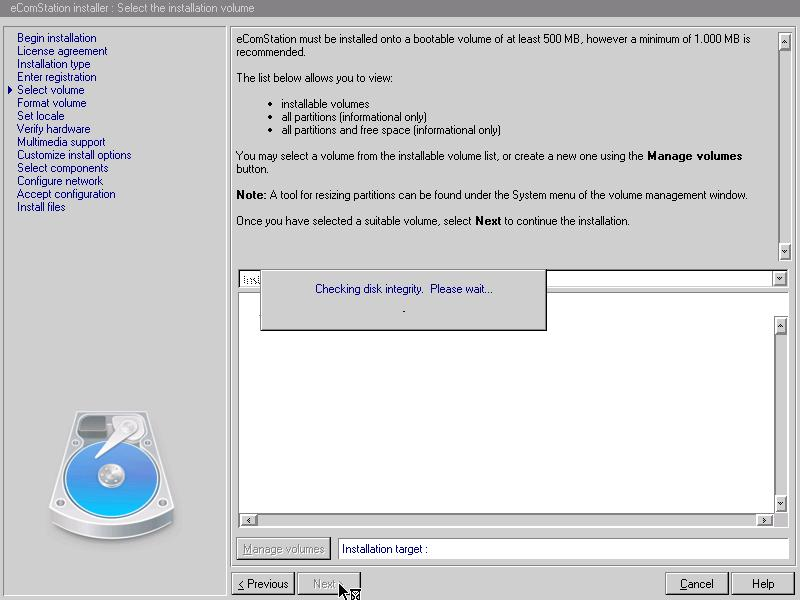Click right arrow of volume list horizontal scrollbar
This screenshot has height=600, width=800.
[764, 520]
